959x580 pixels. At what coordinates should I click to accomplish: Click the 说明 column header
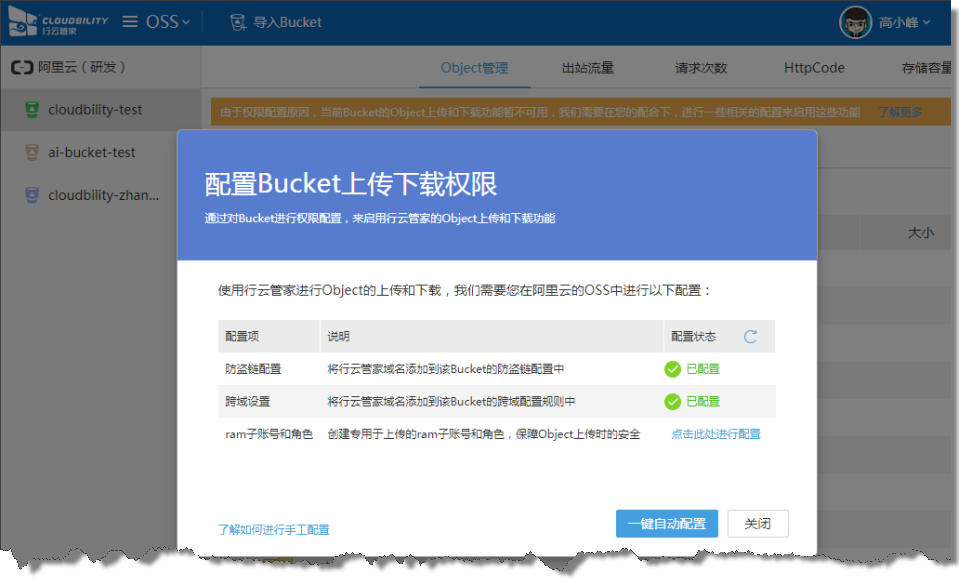338,336
